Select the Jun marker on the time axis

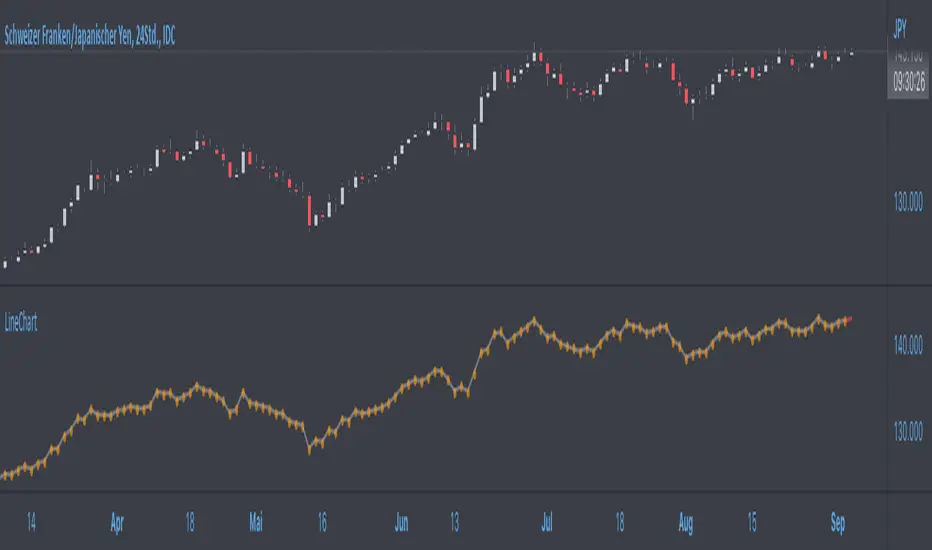[x=401, y=523]
